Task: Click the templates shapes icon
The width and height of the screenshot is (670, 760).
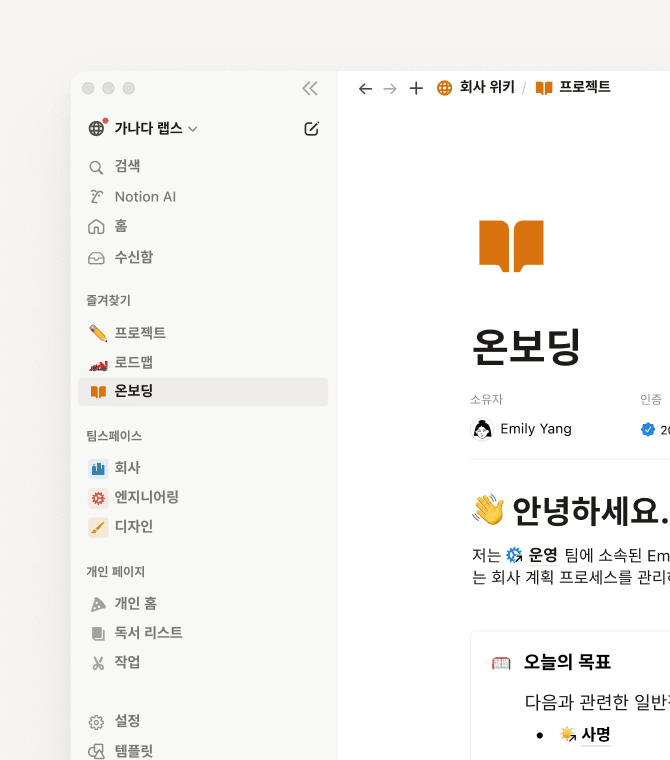Action: click(x=96, y=752)
